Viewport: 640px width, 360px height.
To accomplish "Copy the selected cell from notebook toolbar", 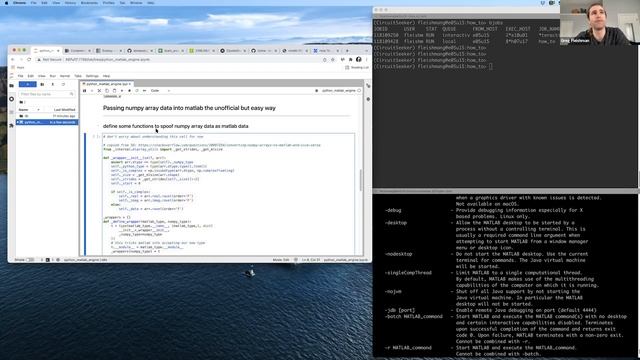I will coord(107,91).
